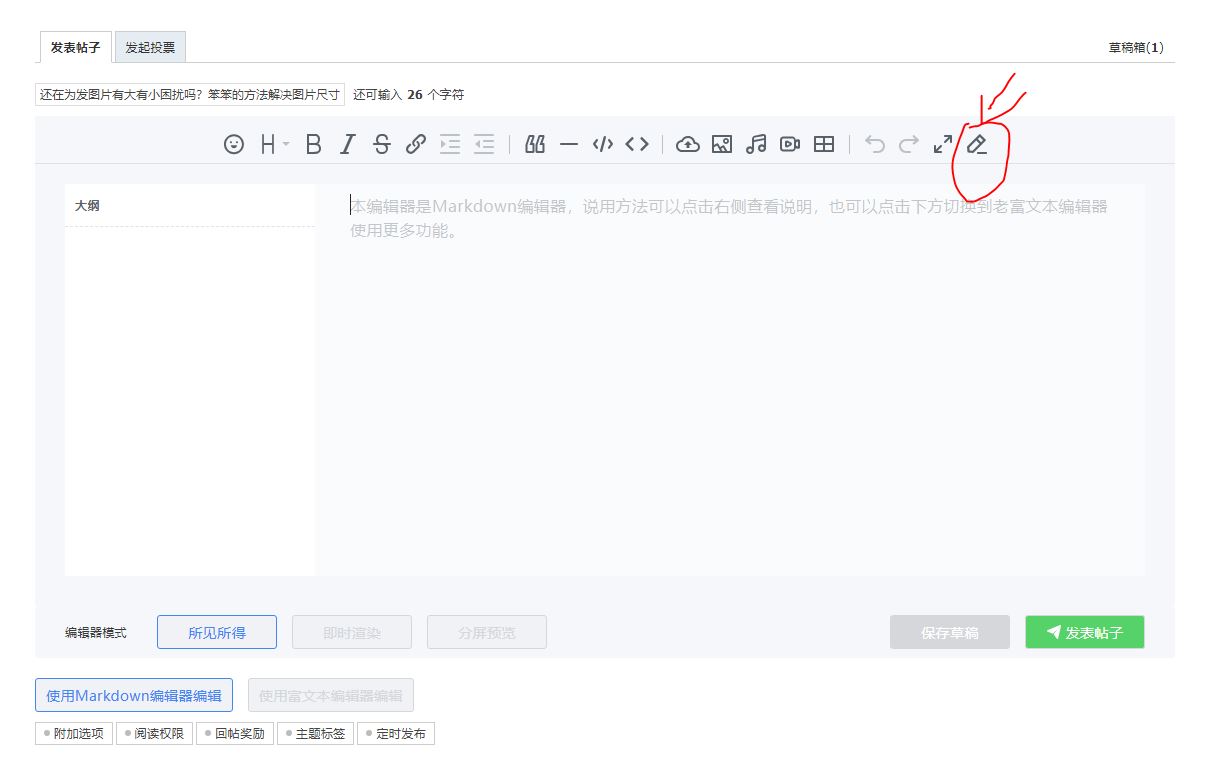Expand 附加选项 section
This screenshot has height=765, width=1211.
74,733
